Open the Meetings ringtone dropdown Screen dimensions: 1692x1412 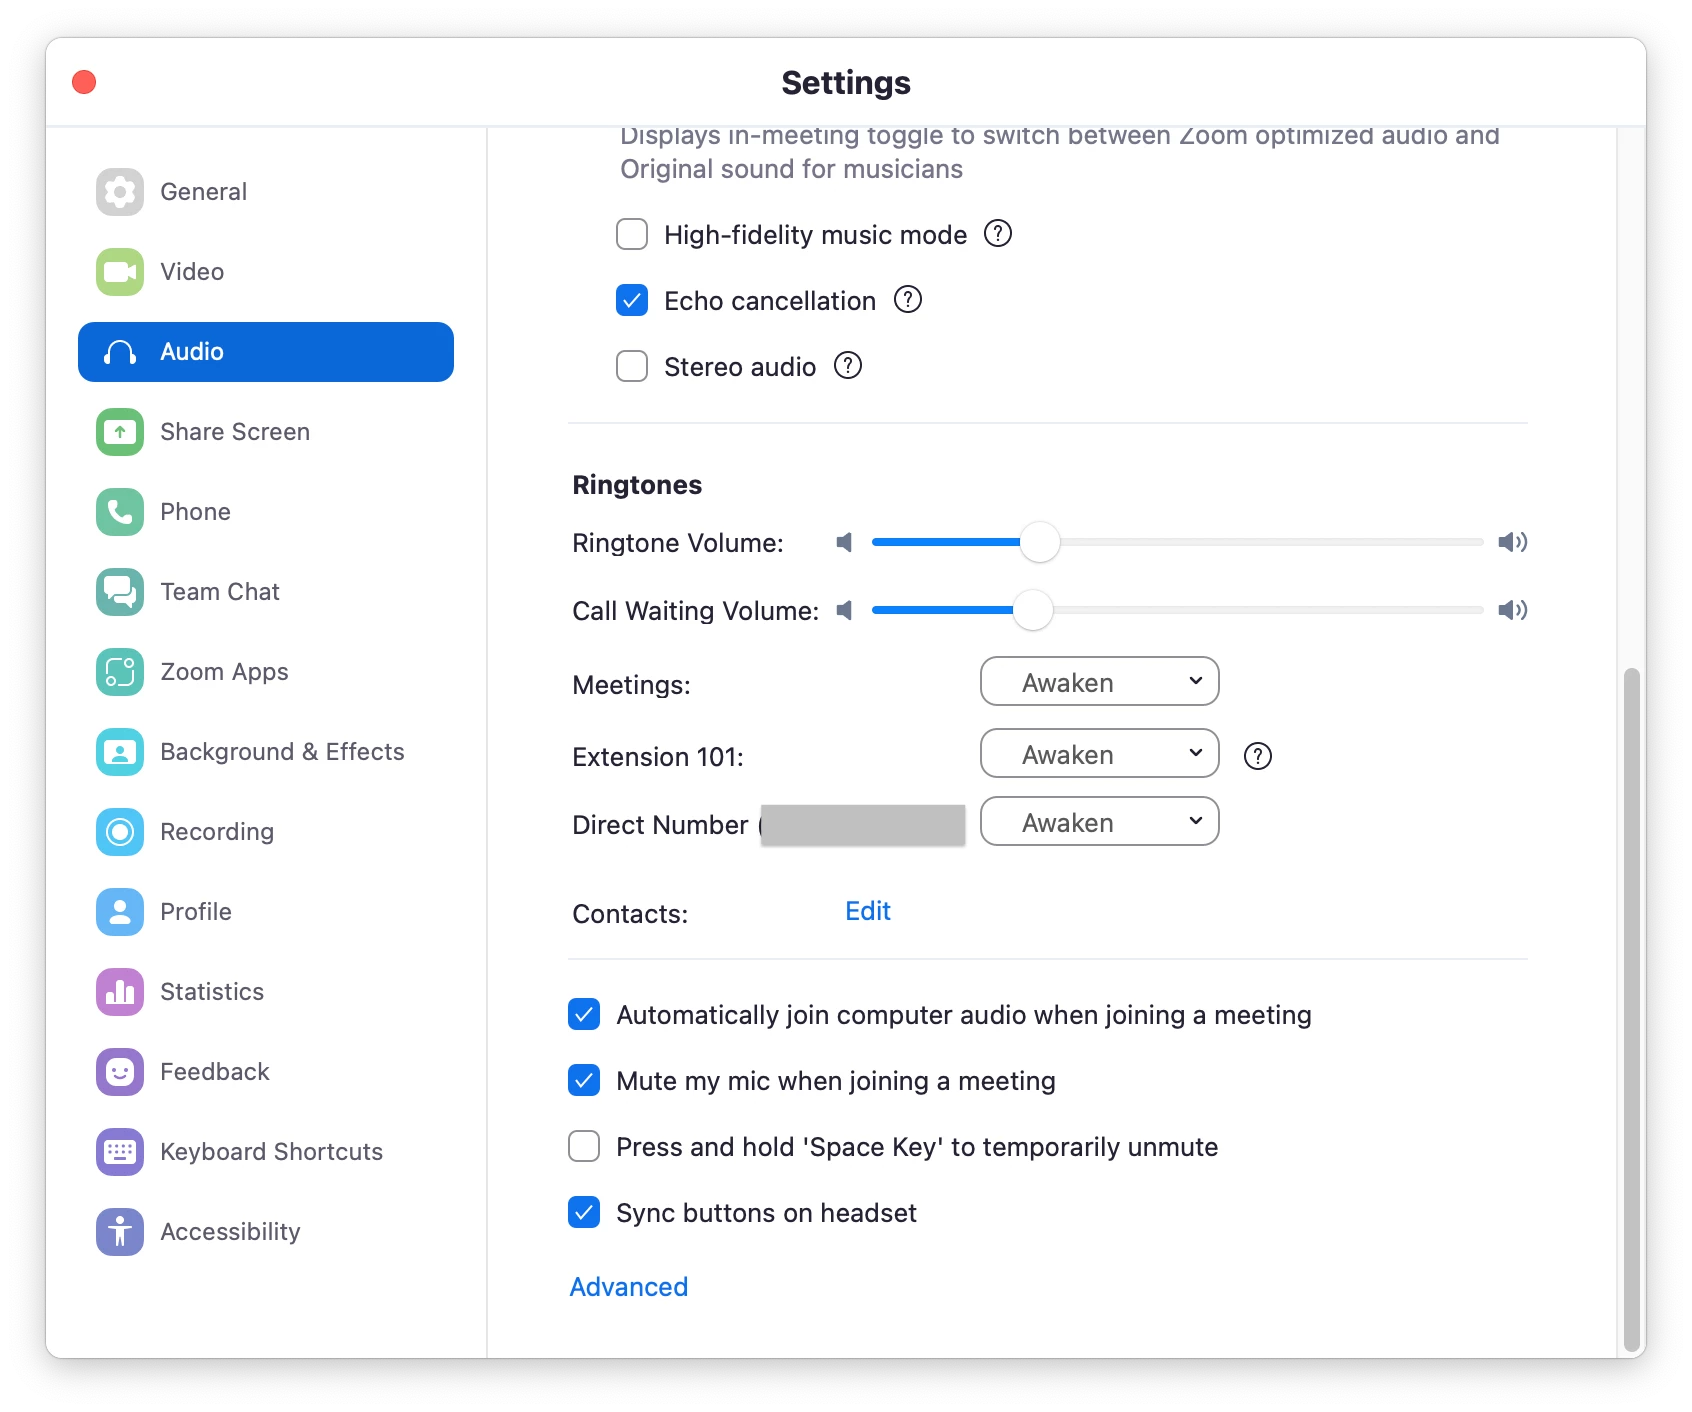coord(1100,681)
